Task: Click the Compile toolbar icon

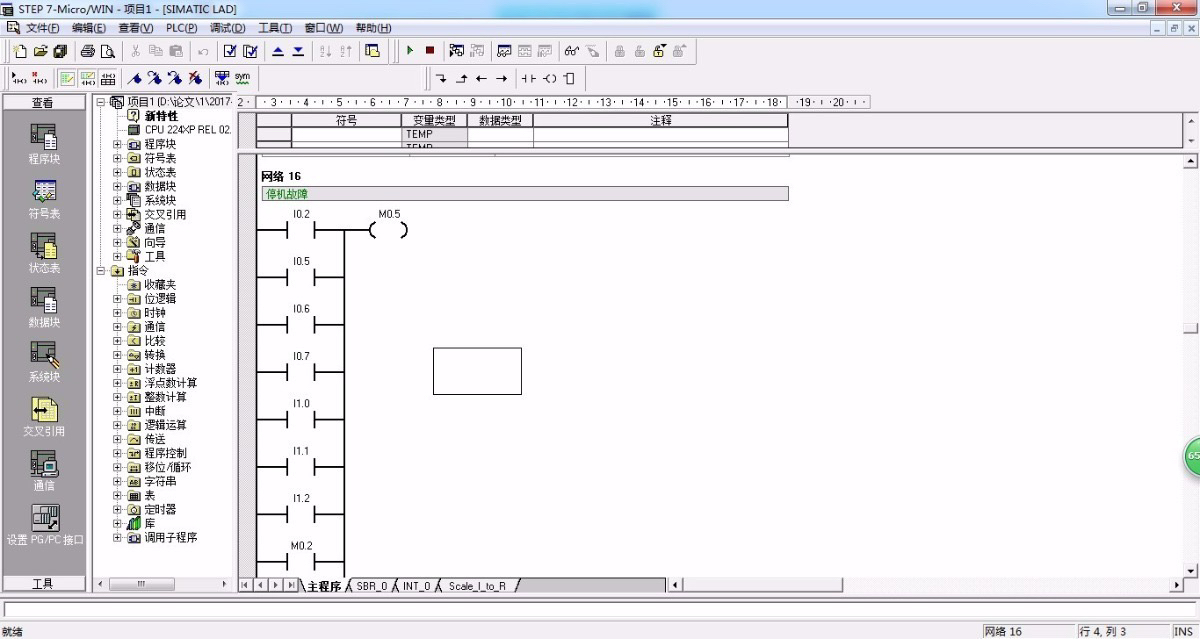Action: pyautogui.click(x=231, y=51)
